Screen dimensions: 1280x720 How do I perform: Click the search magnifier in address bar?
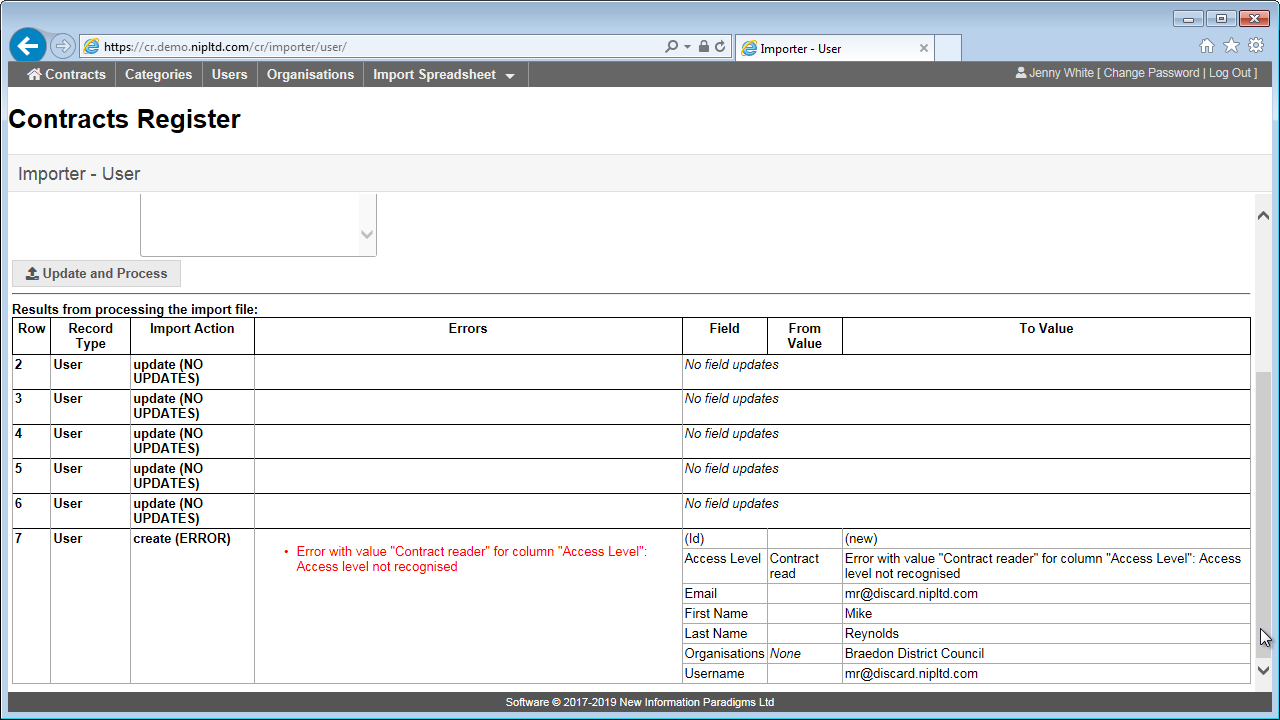point(672,47)
